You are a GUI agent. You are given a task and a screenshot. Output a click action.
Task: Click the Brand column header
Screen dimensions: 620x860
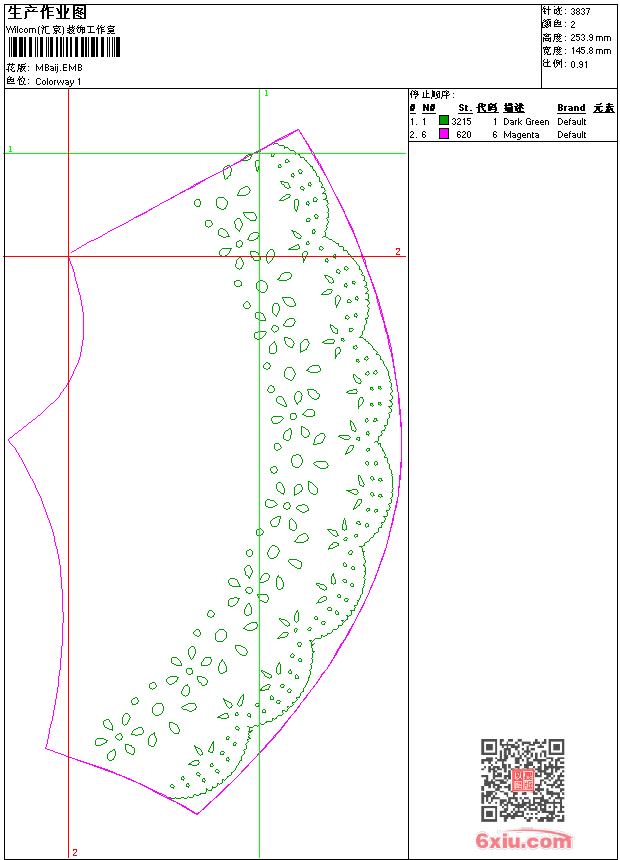point(571,108)
